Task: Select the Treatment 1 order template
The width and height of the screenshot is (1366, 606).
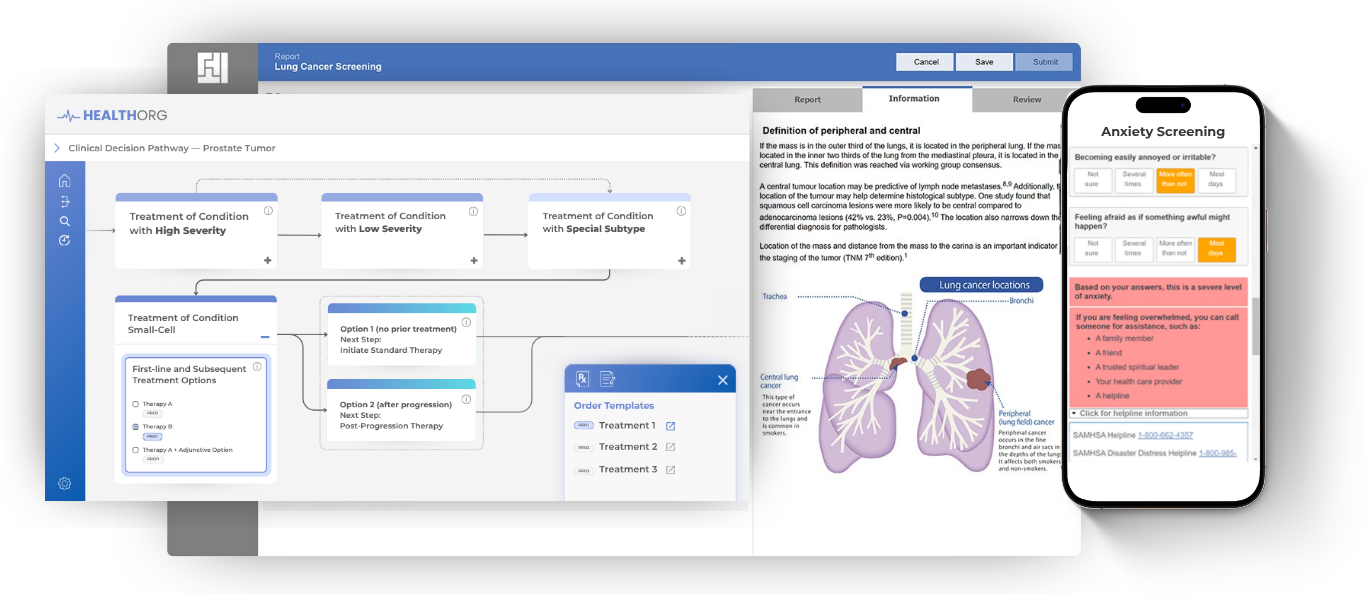Action: click(626, 426)
